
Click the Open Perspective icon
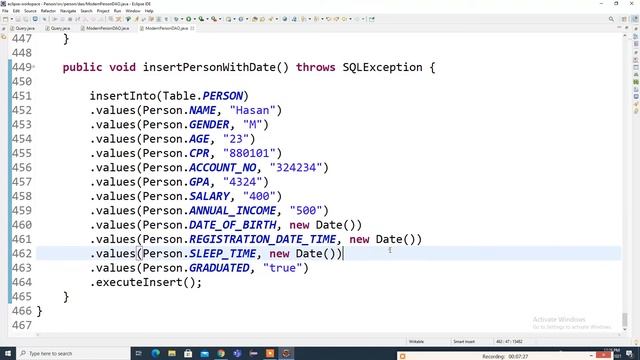pyautogui.click(x=624, y=19)
